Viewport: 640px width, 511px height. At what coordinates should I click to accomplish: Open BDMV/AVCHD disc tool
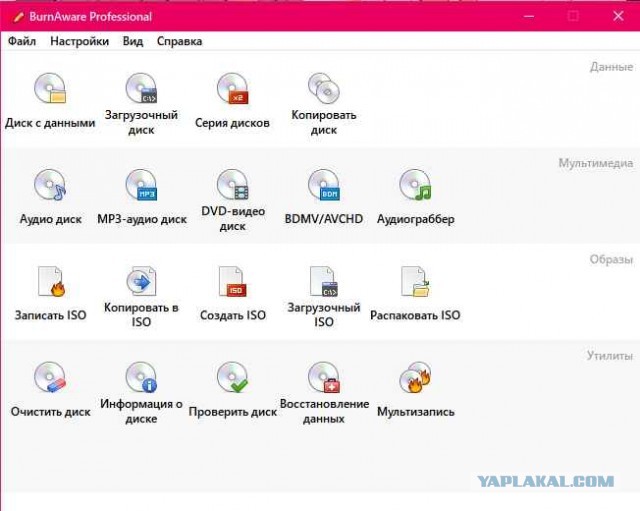(x=324, y=197)
